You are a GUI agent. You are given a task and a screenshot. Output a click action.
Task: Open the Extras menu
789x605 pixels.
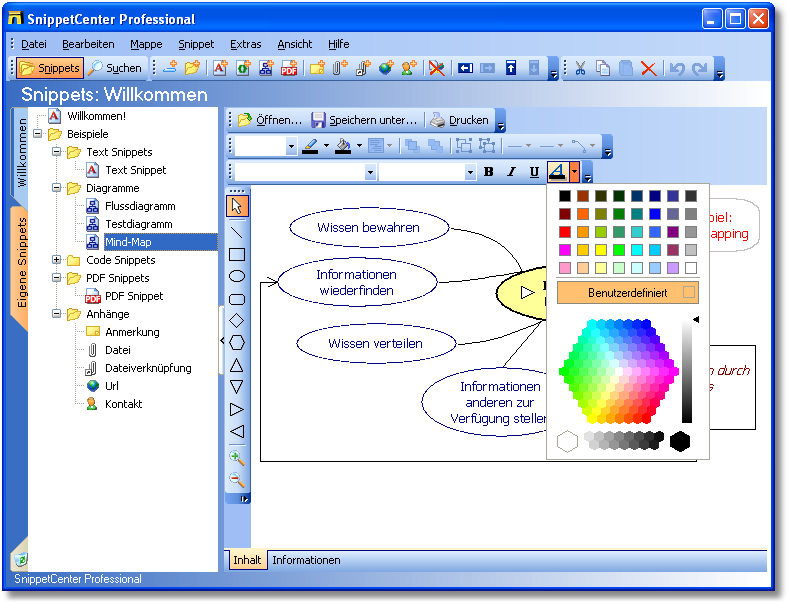coord(246,44)
